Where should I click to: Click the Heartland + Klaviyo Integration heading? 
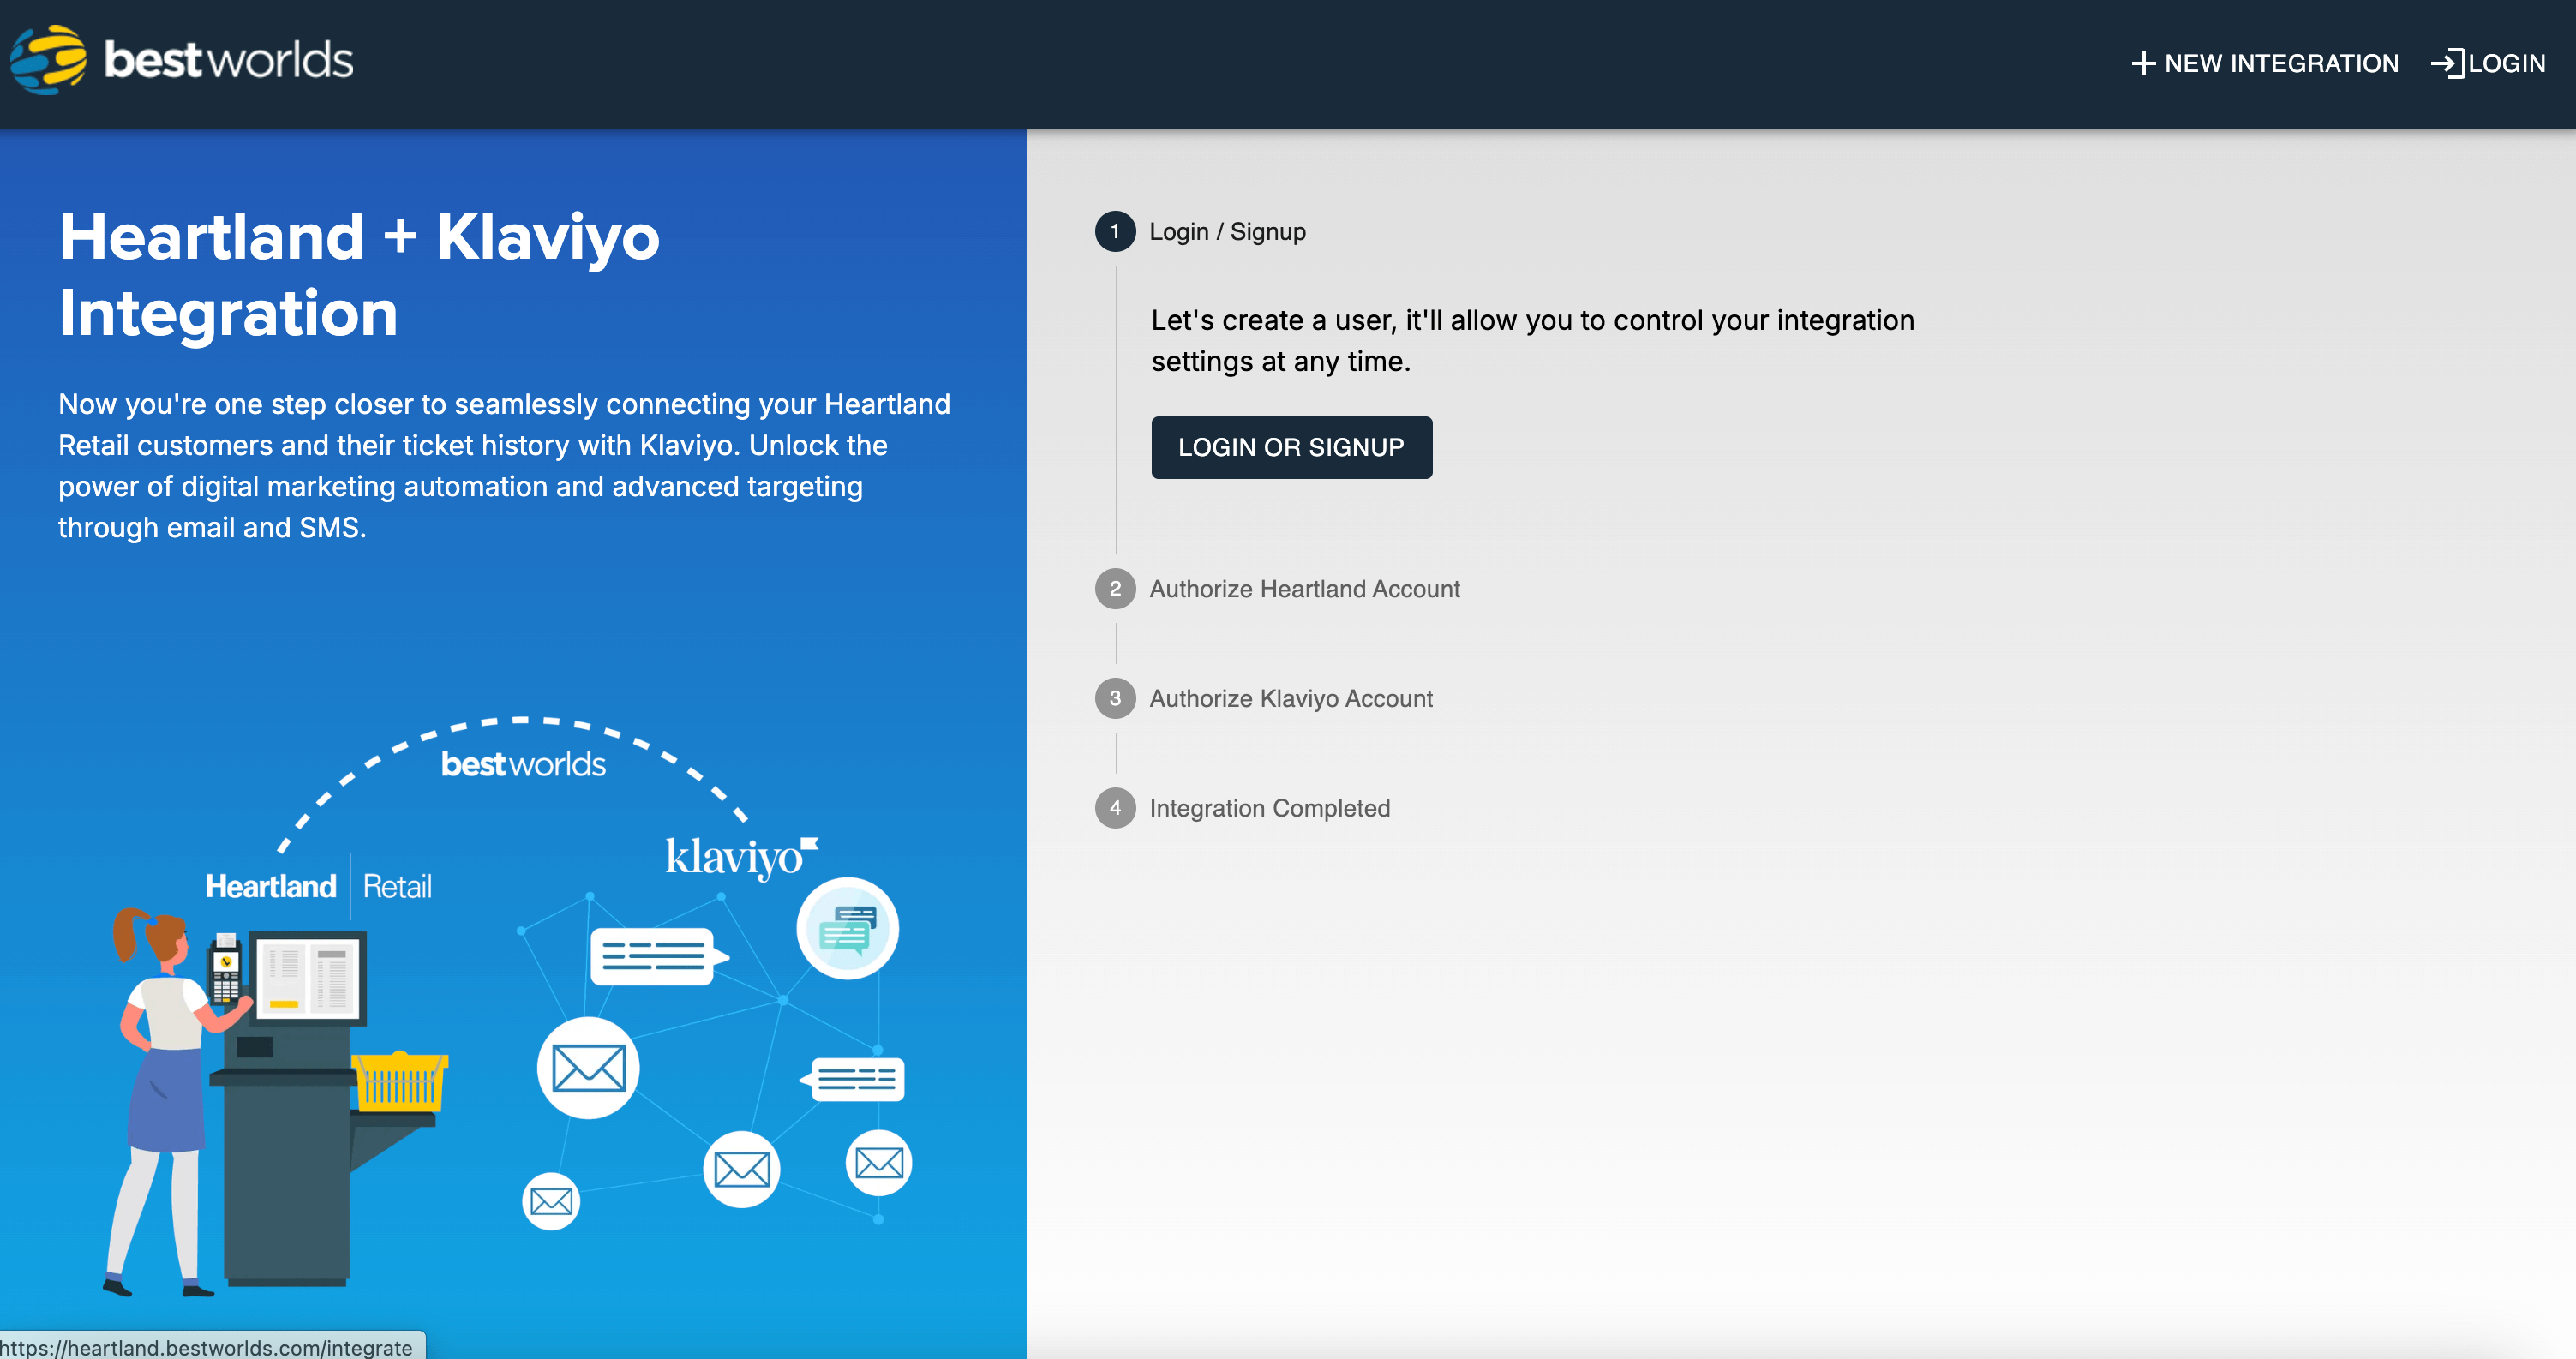click(359, 274)
